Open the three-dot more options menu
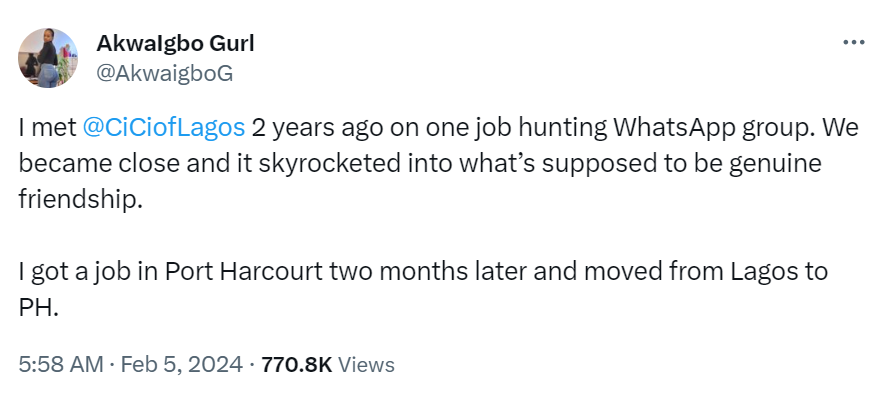 (853, 43)
